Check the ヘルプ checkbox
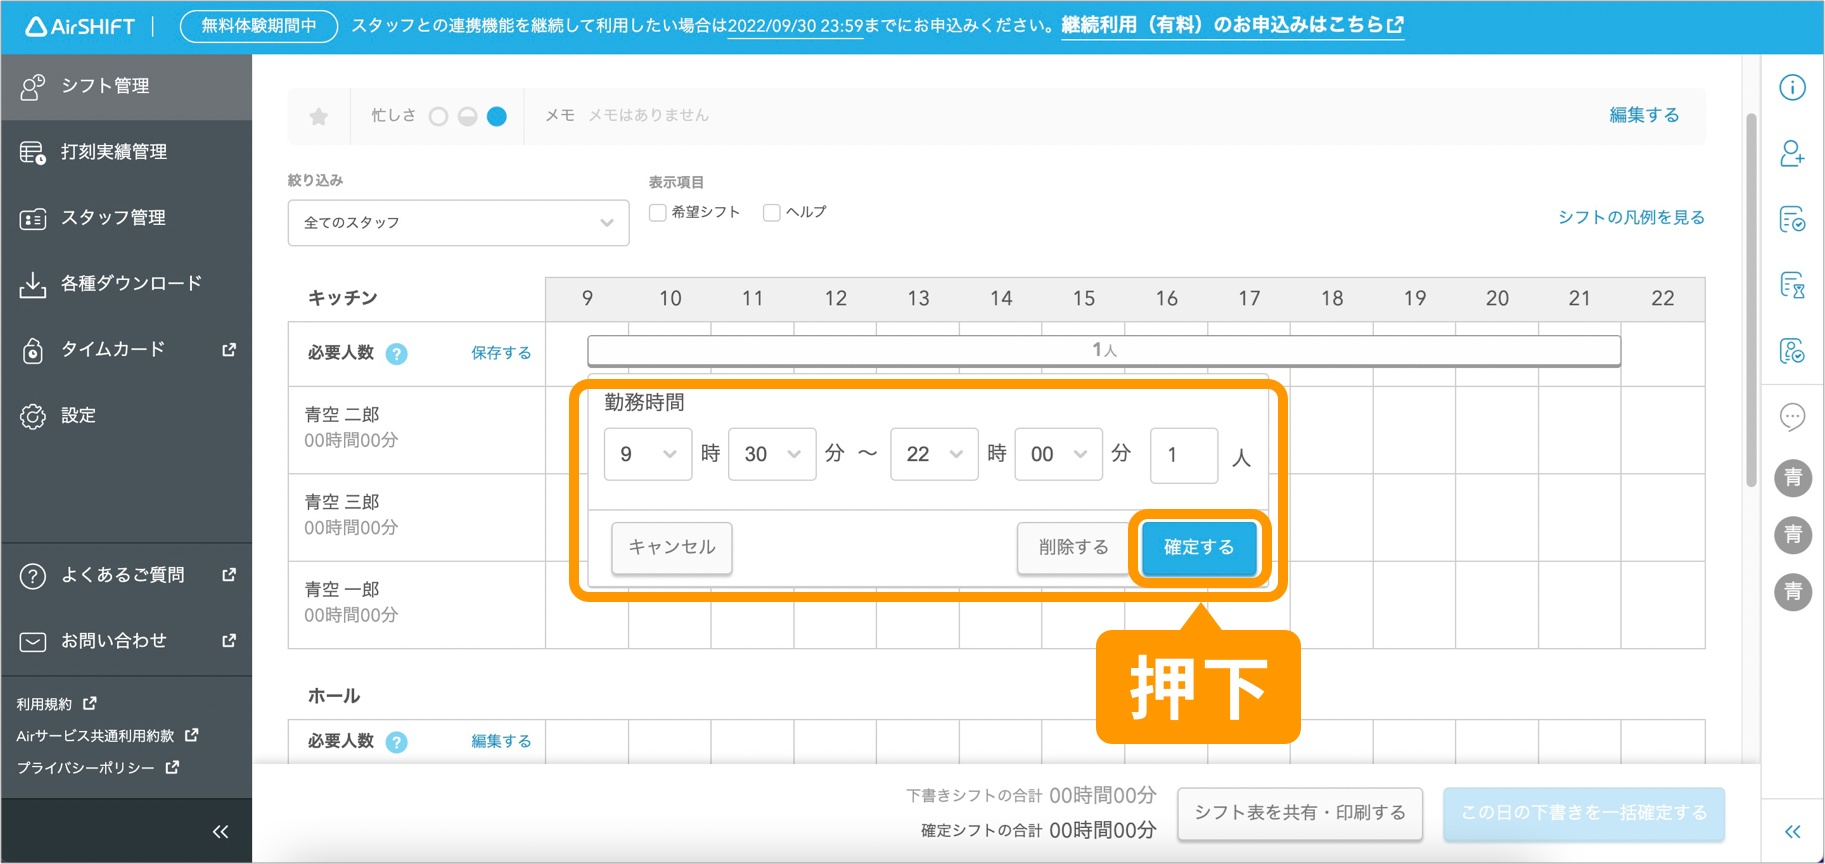This screenshot has width=1825, height=864. 771,212
